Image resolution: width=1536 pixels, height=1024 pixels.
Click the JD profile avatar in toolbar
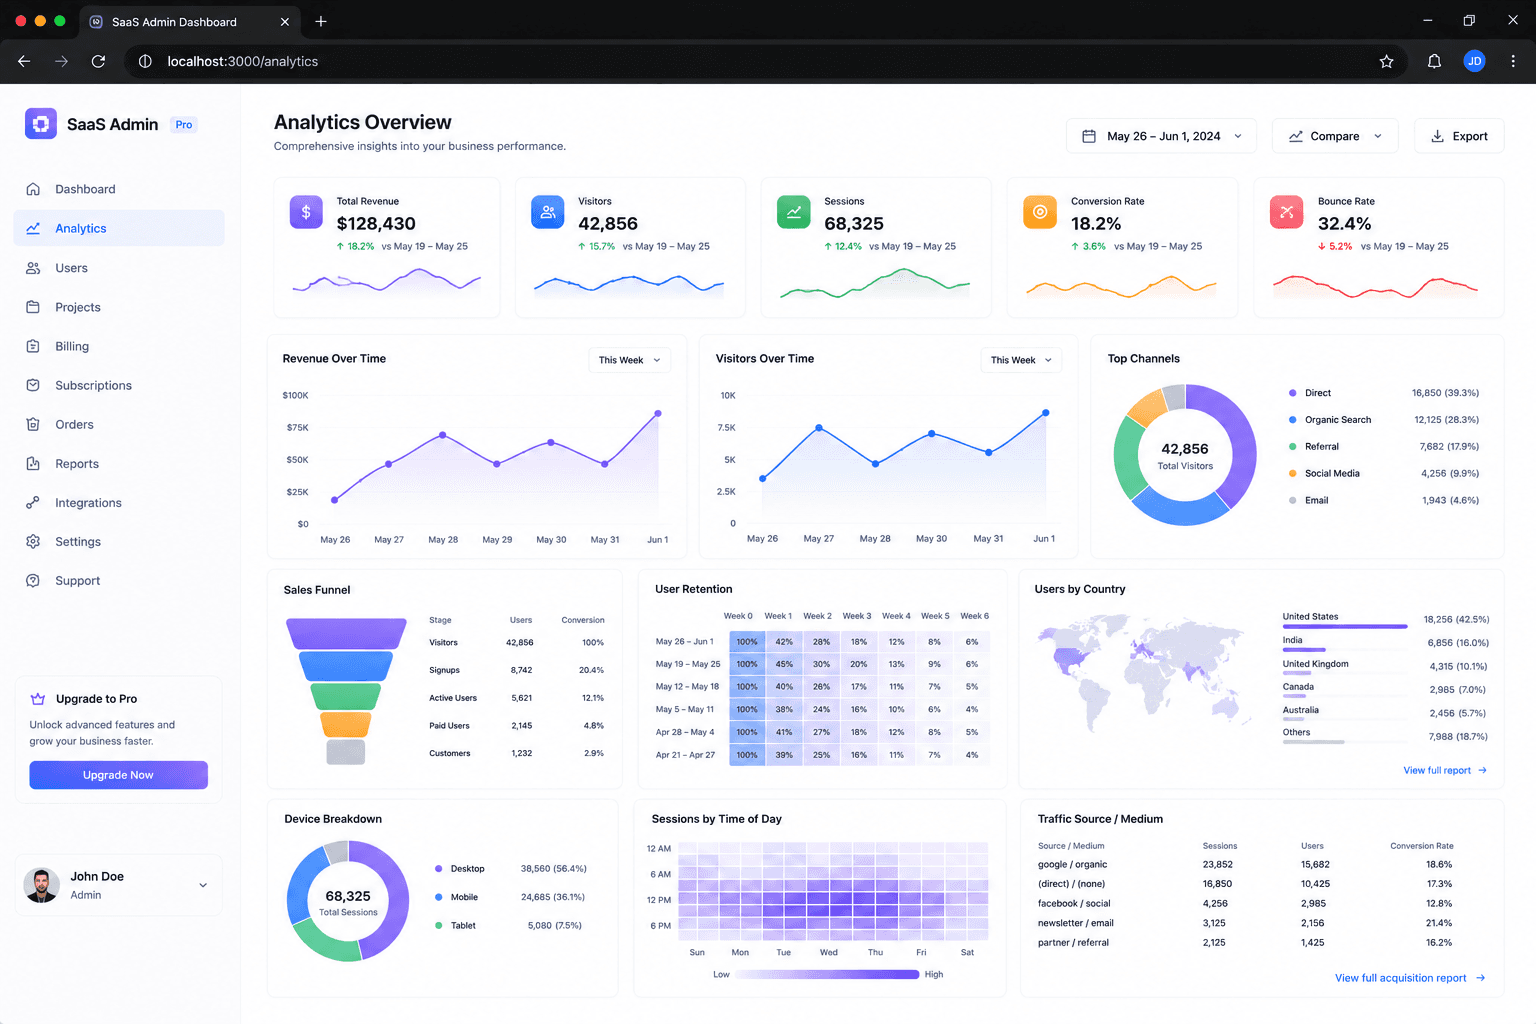point(1474,61)
